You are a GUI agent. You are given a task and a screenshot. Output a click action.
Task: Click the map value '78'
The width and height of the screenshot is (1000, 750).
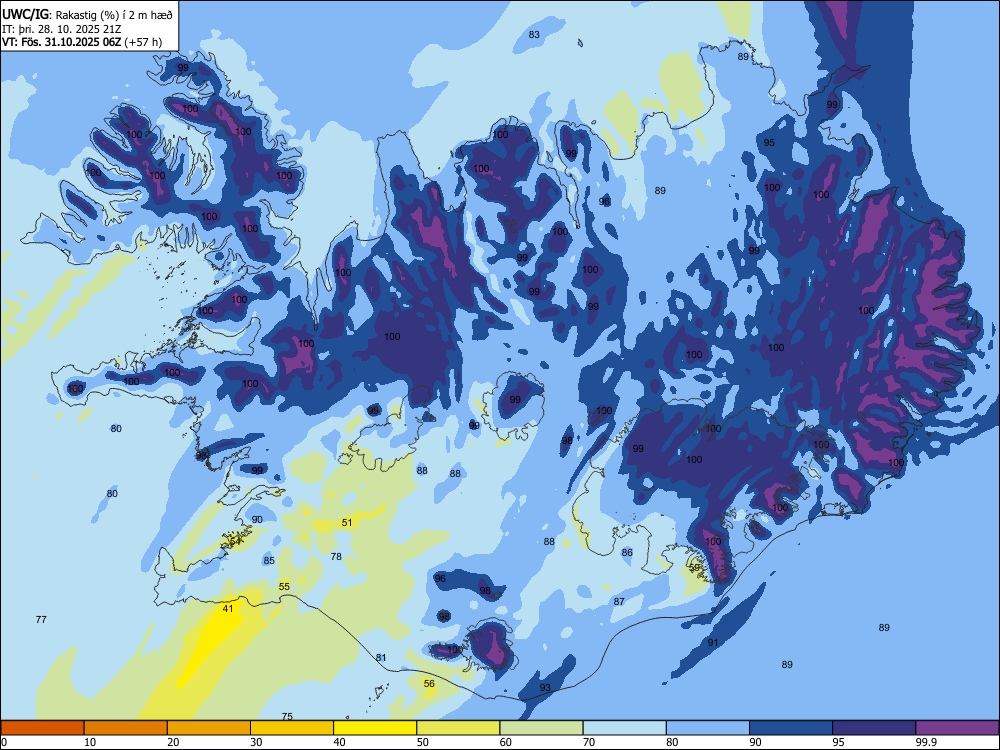(336, 556)
